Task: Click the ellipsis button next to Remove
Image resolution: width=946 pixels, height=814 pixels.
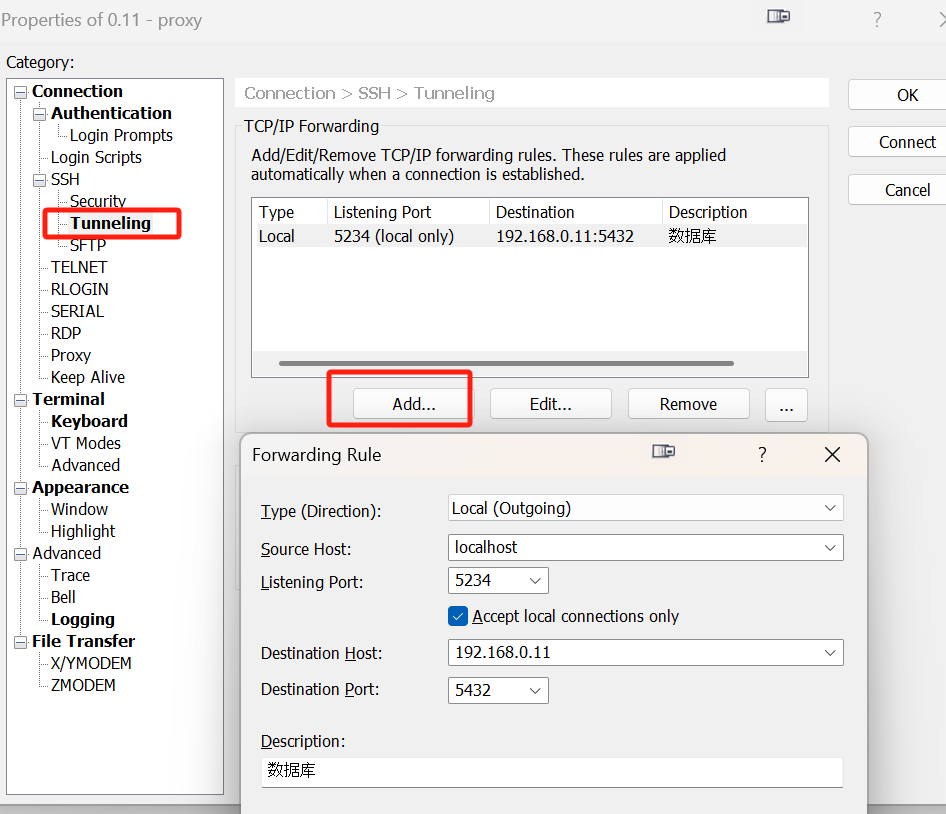Action: 786,405
